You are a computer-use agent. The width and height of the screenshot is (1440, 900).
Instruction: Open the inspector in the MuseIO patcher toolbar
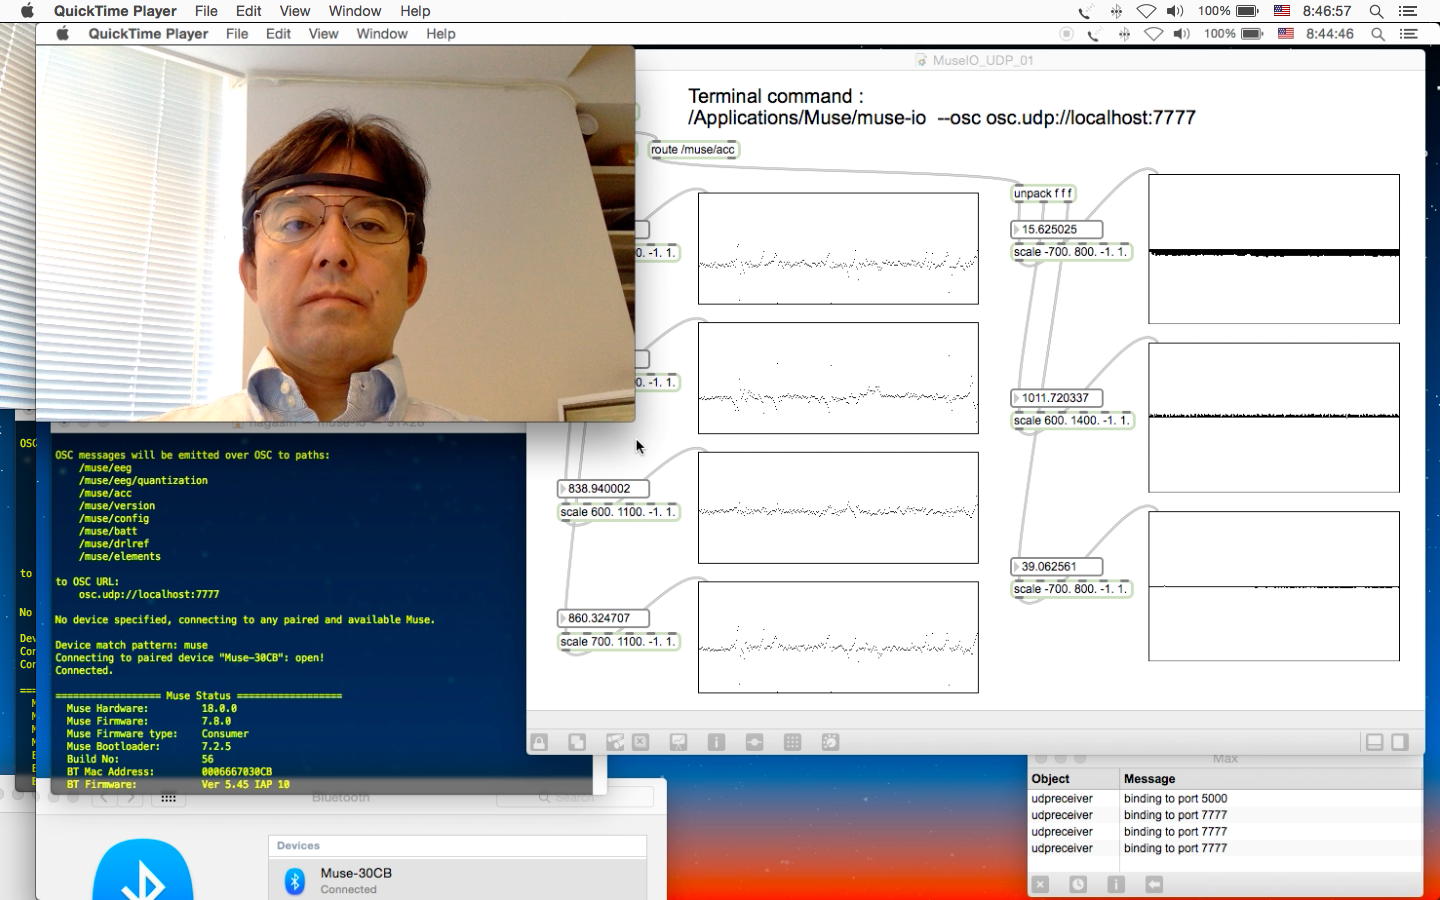(716, 742)
